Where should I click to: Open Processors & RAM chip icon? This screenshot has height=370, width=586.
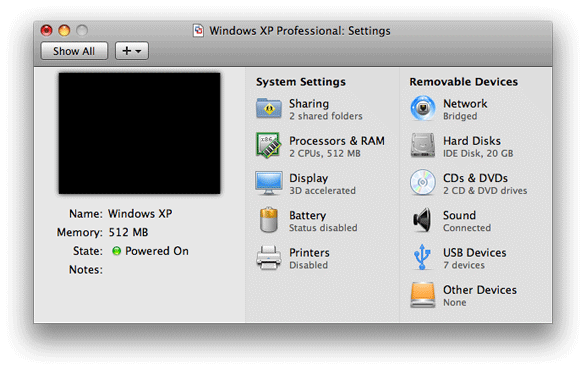(268, 145)
